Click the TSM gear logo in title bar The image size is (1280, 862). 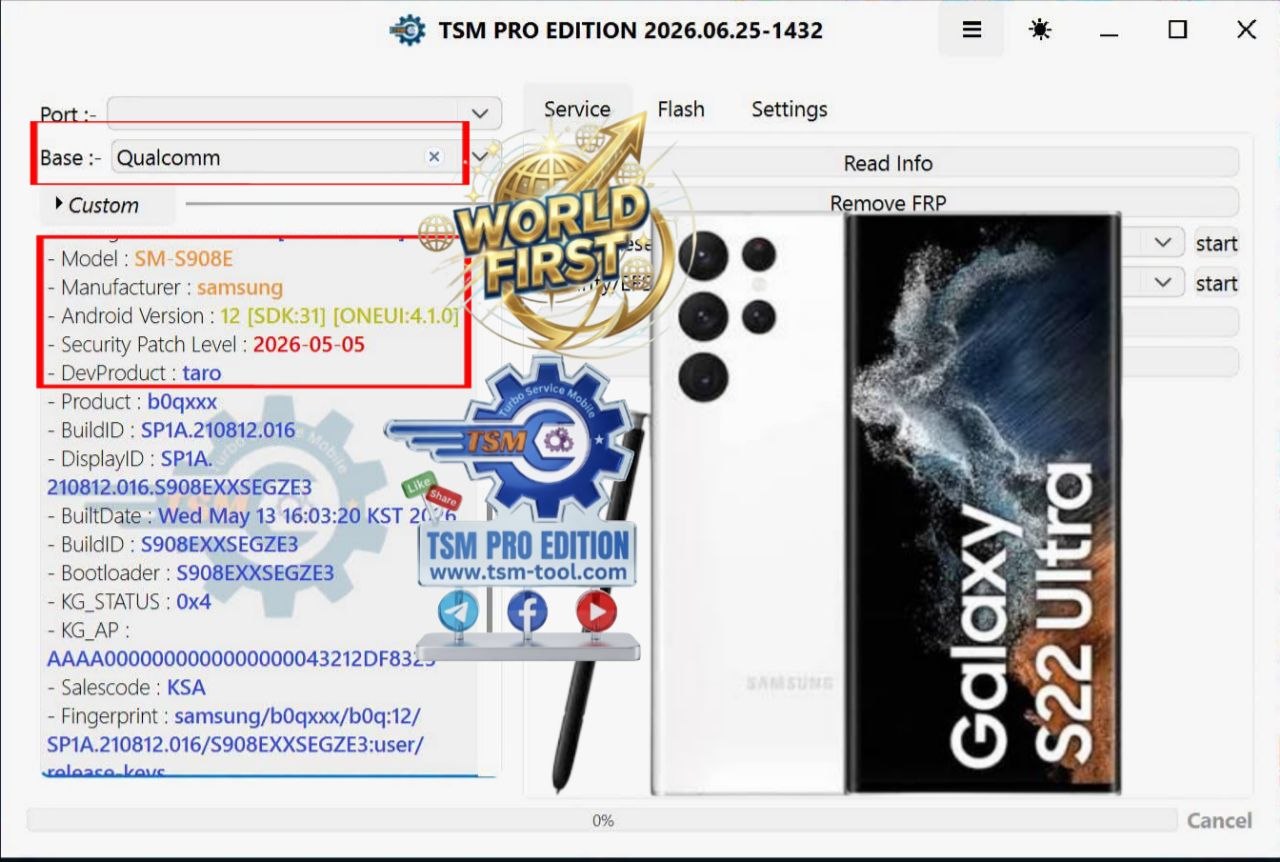(407, 30)
